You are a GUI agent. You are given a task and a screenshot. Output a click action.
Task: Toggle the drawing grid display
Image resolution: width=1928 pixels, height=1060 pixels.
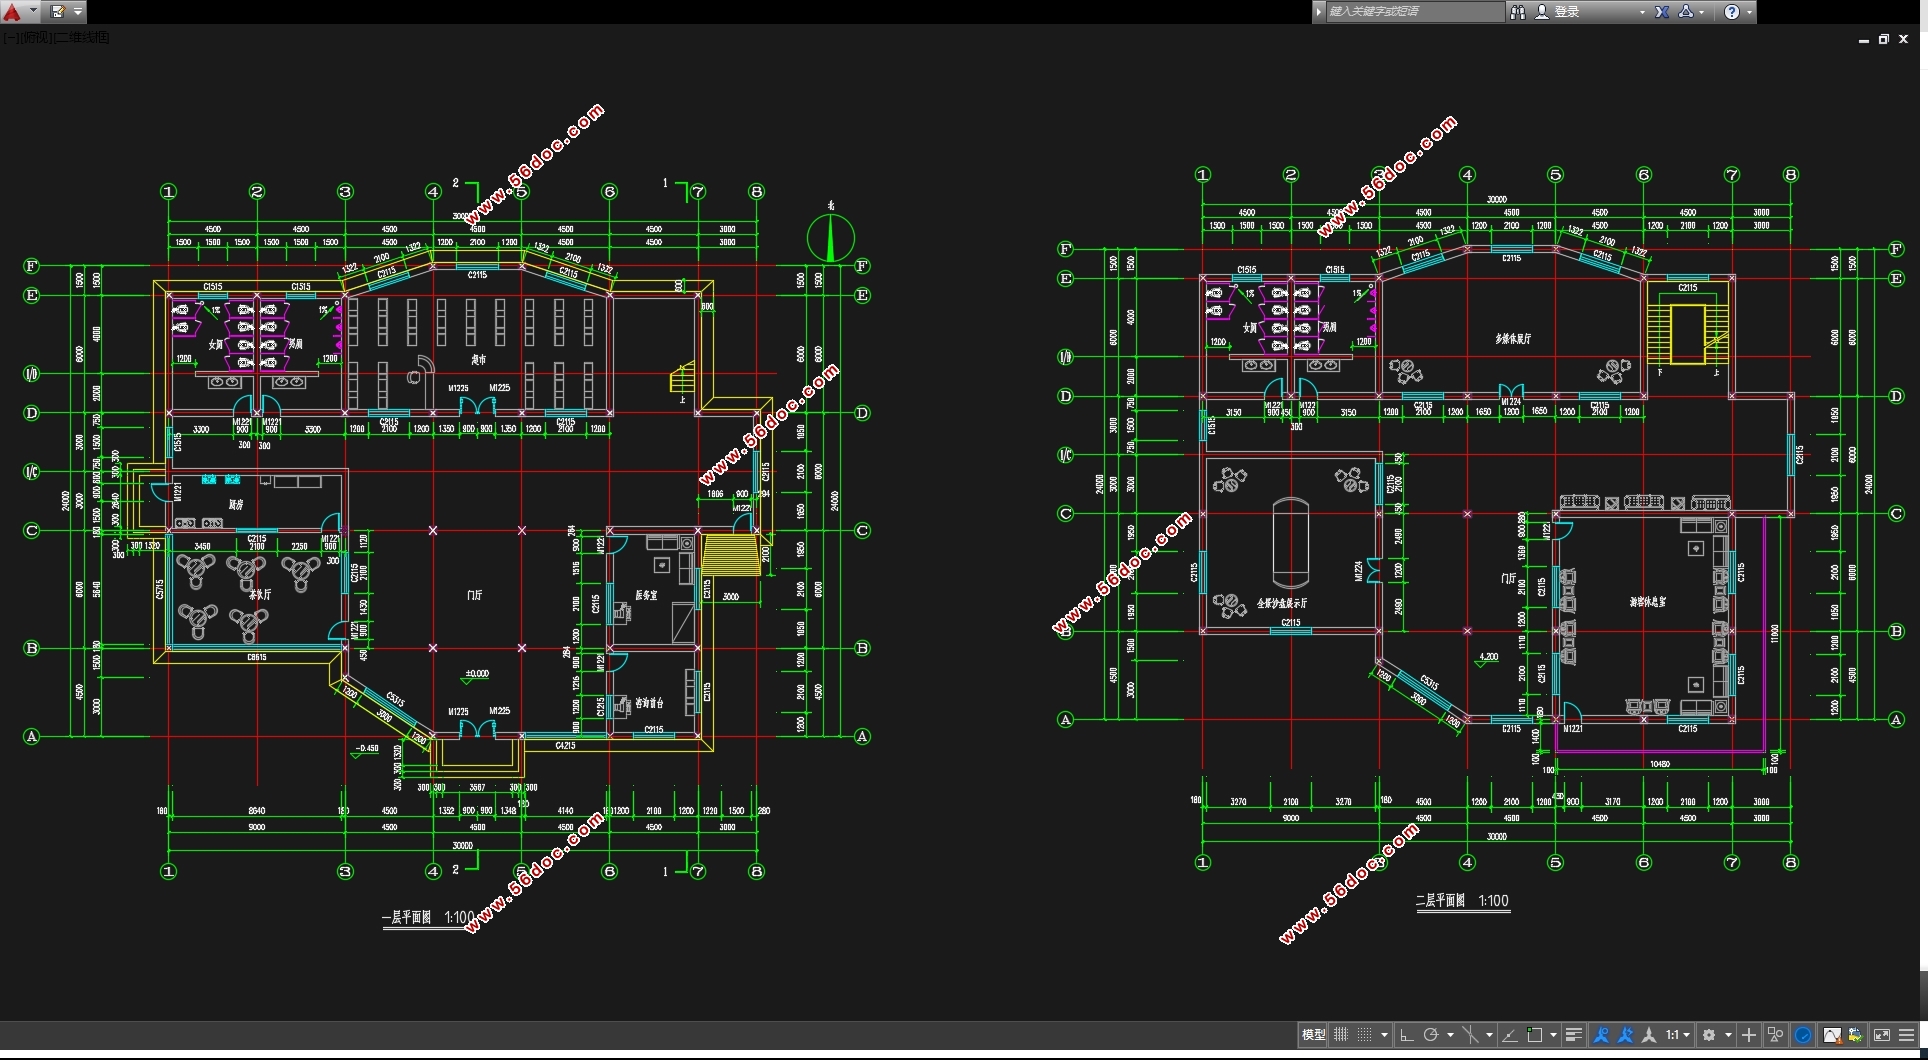pyautogui.click(x=1341, y=1035)
